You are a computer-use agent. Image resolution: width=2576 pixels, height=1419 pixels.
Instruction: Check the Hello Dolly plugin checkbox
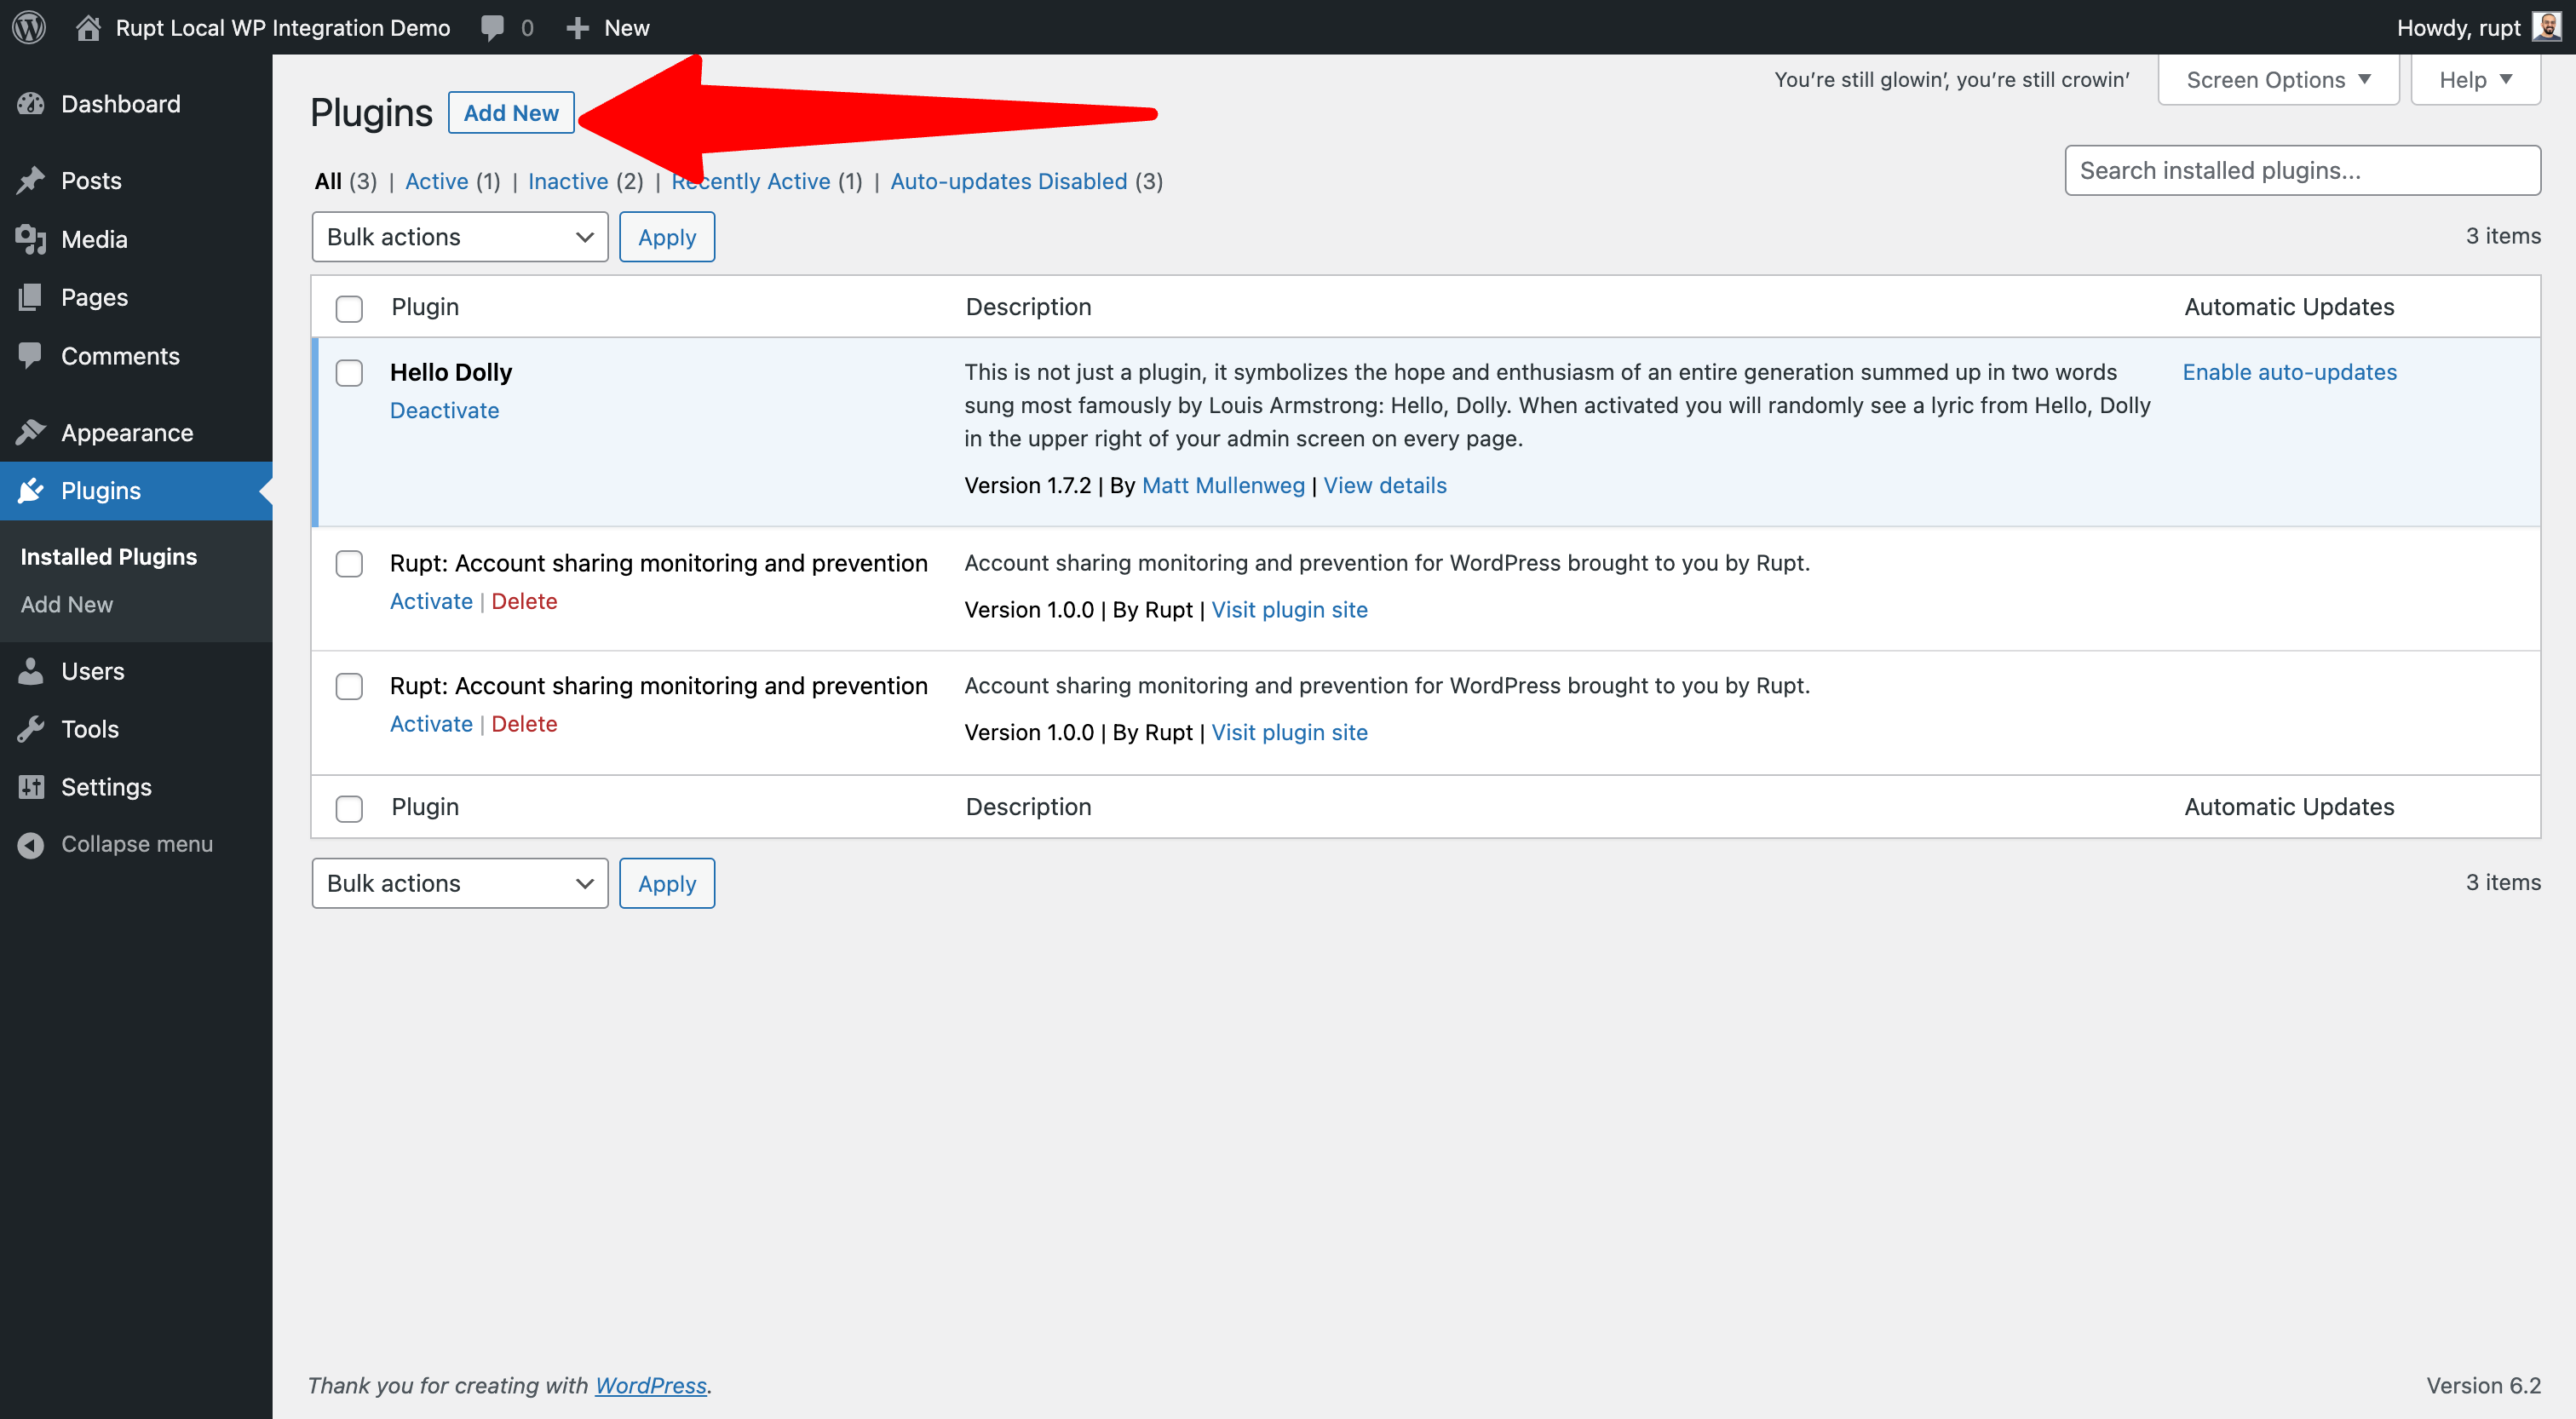point(349,373)
